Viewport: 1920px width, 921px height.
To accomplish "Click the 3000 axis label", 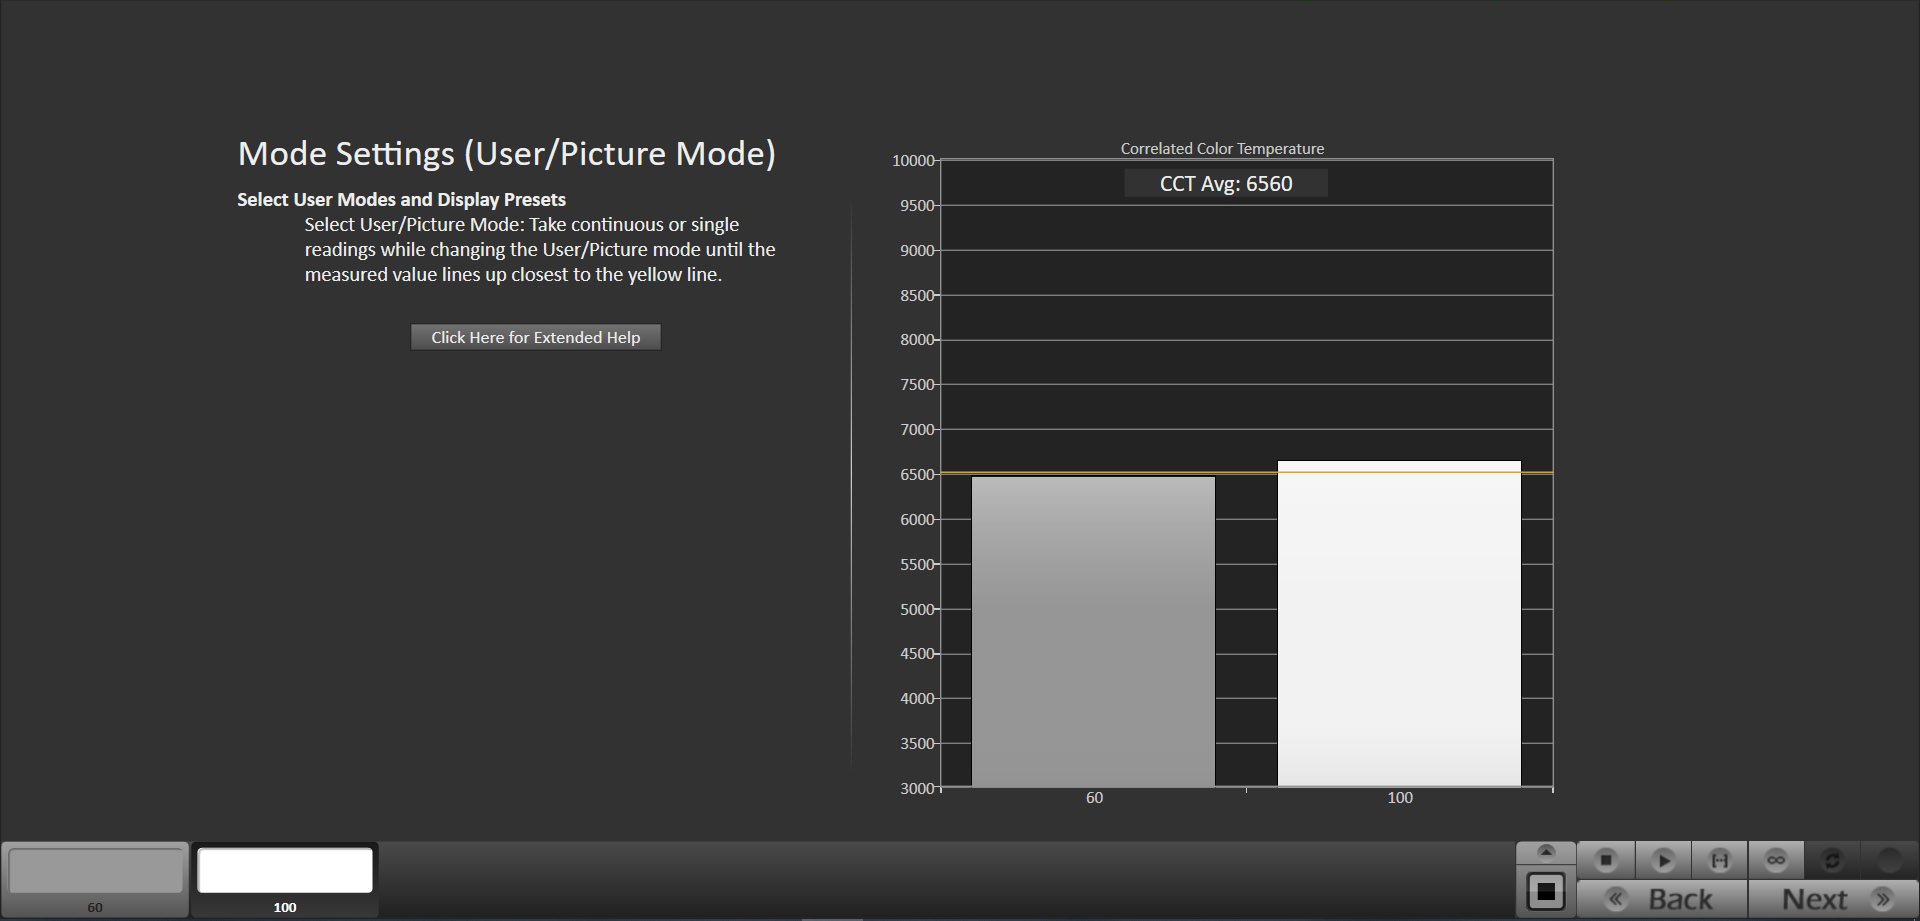I will point(916,788).
